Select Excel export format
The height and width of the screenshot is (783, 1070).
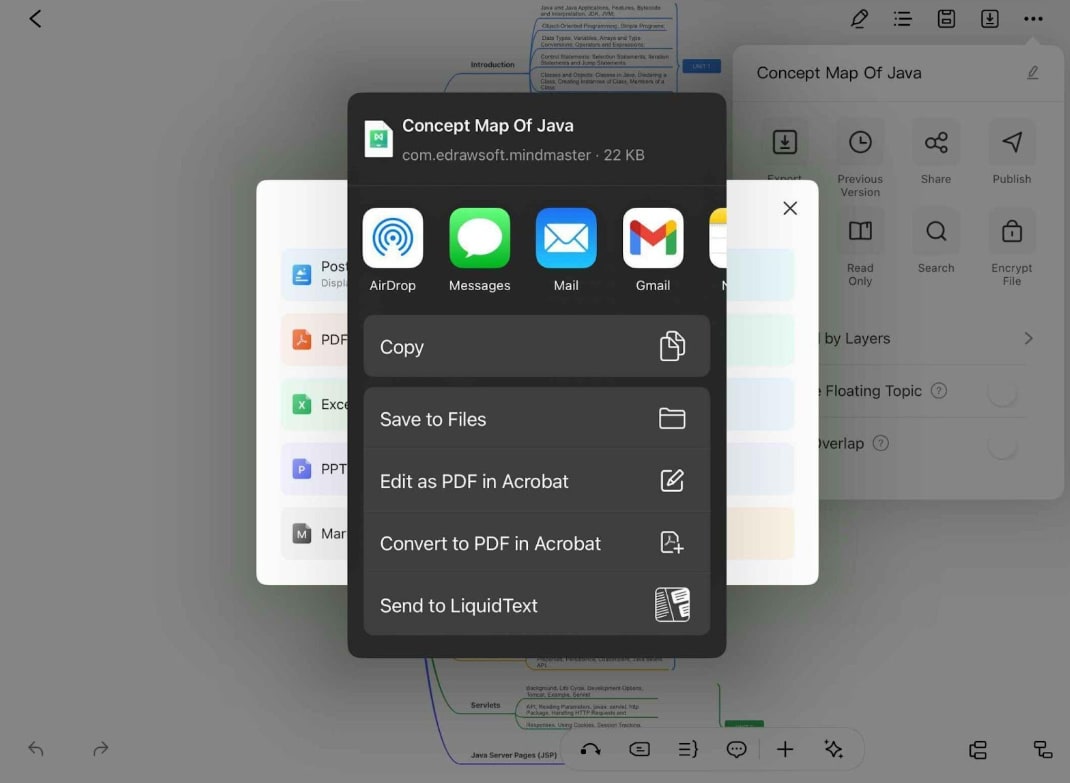[x=315, y=404]
